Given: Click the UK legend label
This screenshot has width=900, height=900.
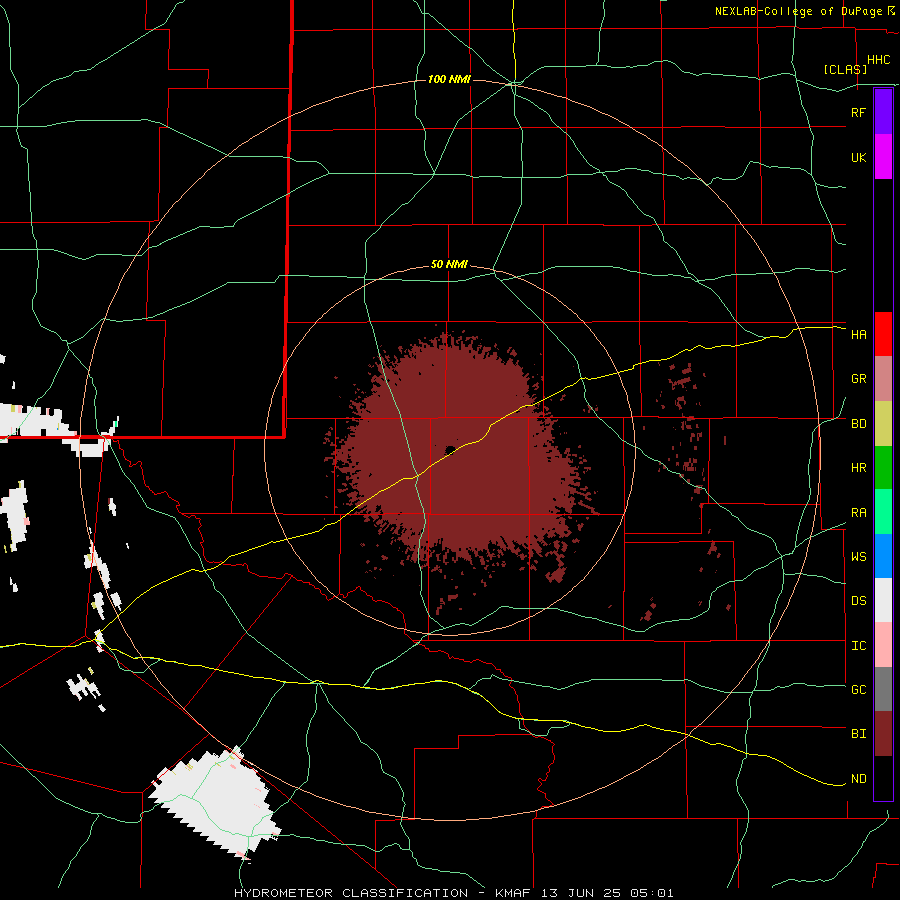Looking at the screenshot, I should (x=858, y=157).
